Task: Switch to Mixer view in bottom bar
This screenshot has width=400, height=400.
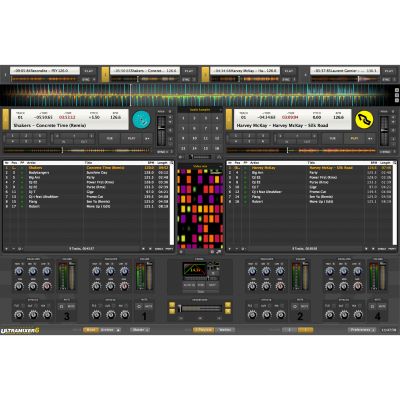Action: click(x=91, y=330)
